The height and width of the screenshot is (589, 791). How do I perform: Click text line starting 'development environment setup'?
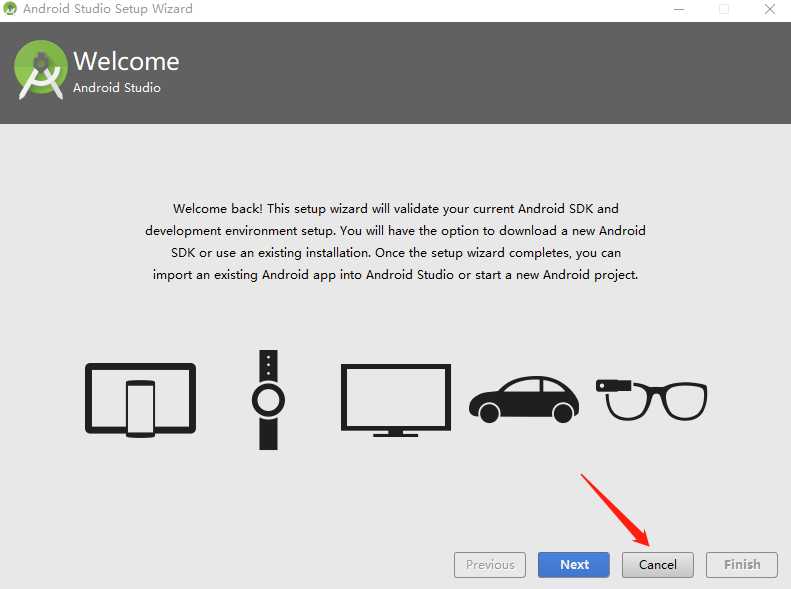click(x=396, y=231)
